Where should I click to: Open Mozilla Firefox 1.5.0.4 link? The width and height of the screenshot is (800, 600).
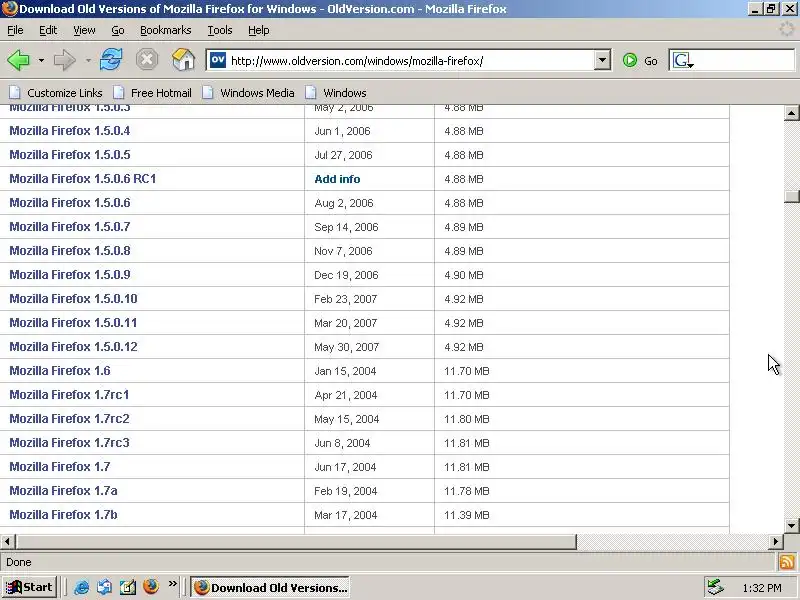[x=69, y=131]
